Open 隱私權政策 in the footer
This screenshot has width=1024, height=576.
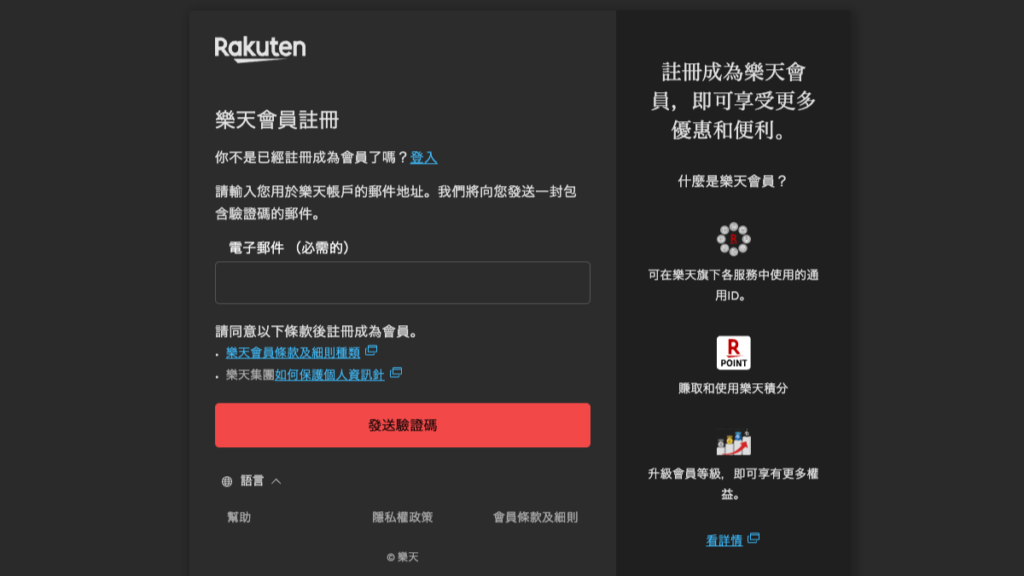tap(402, 517)
